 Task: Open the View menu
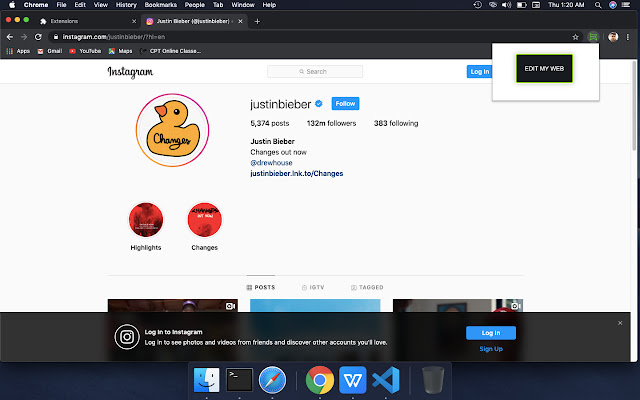[x=101, y=5]
